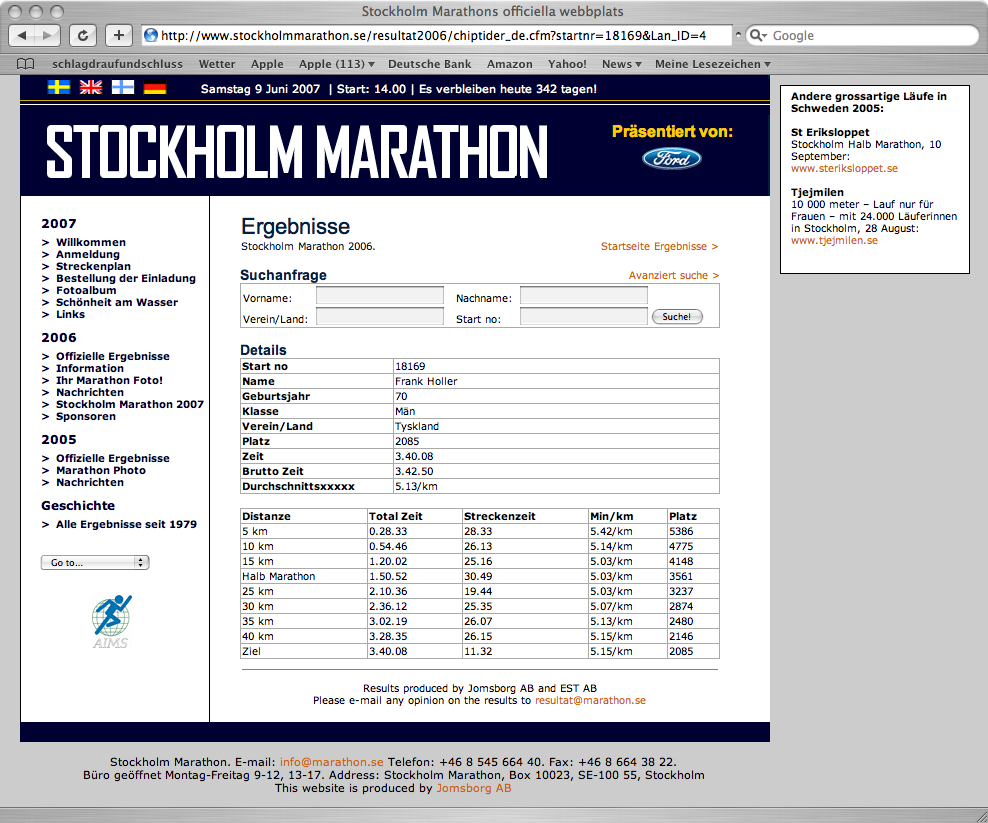Click the Vorname input field
The width and height of the screenshot is (988, 823).
click(380, 296)
